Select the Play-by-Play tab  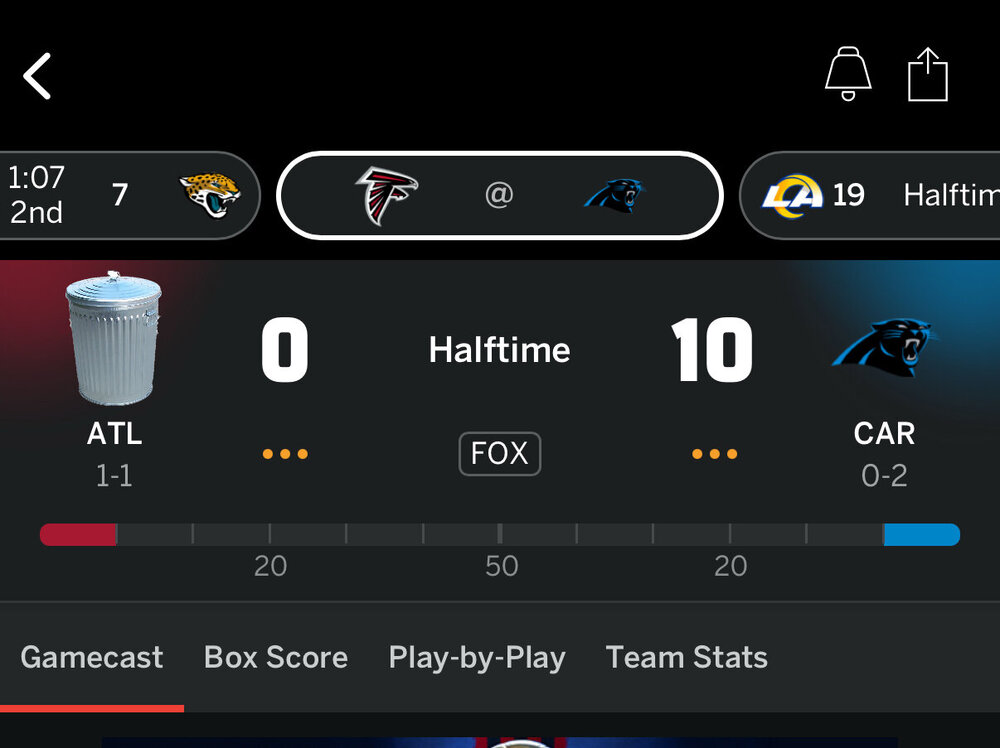tap(477, 657)
